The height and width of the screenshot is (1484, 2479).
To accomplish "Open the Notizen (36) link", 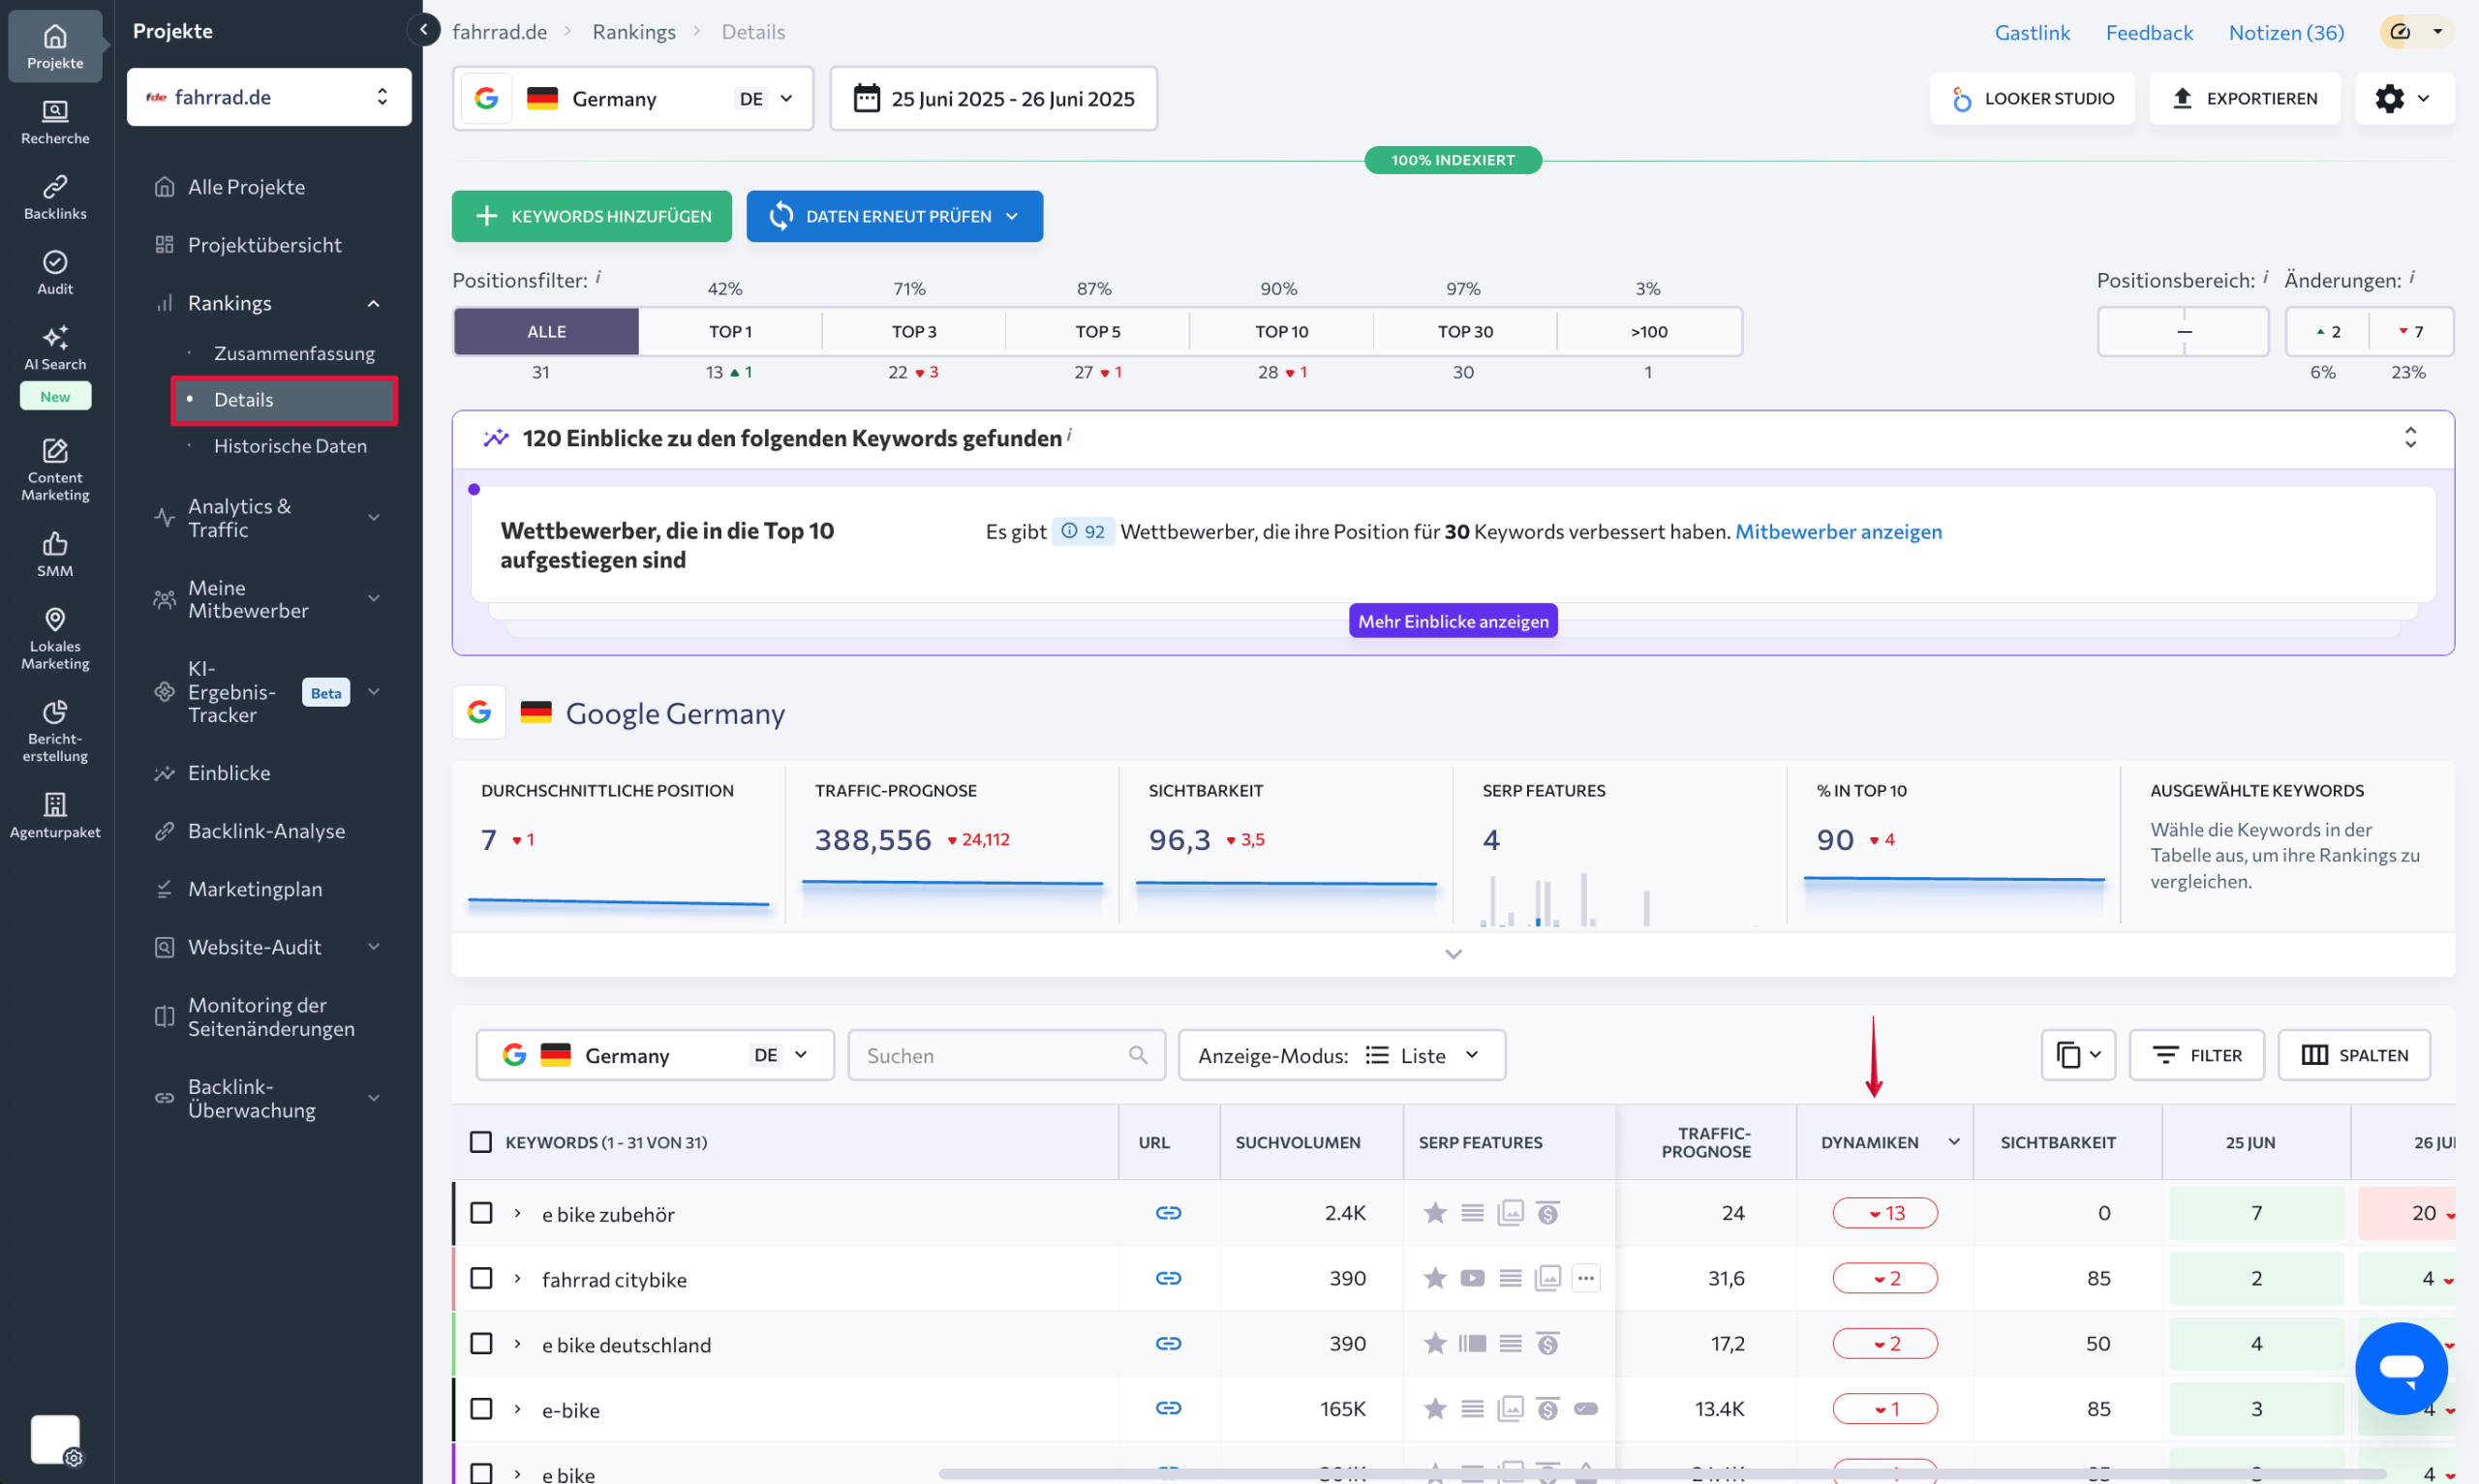I will pyautogui.click(x=2286, y=32).
